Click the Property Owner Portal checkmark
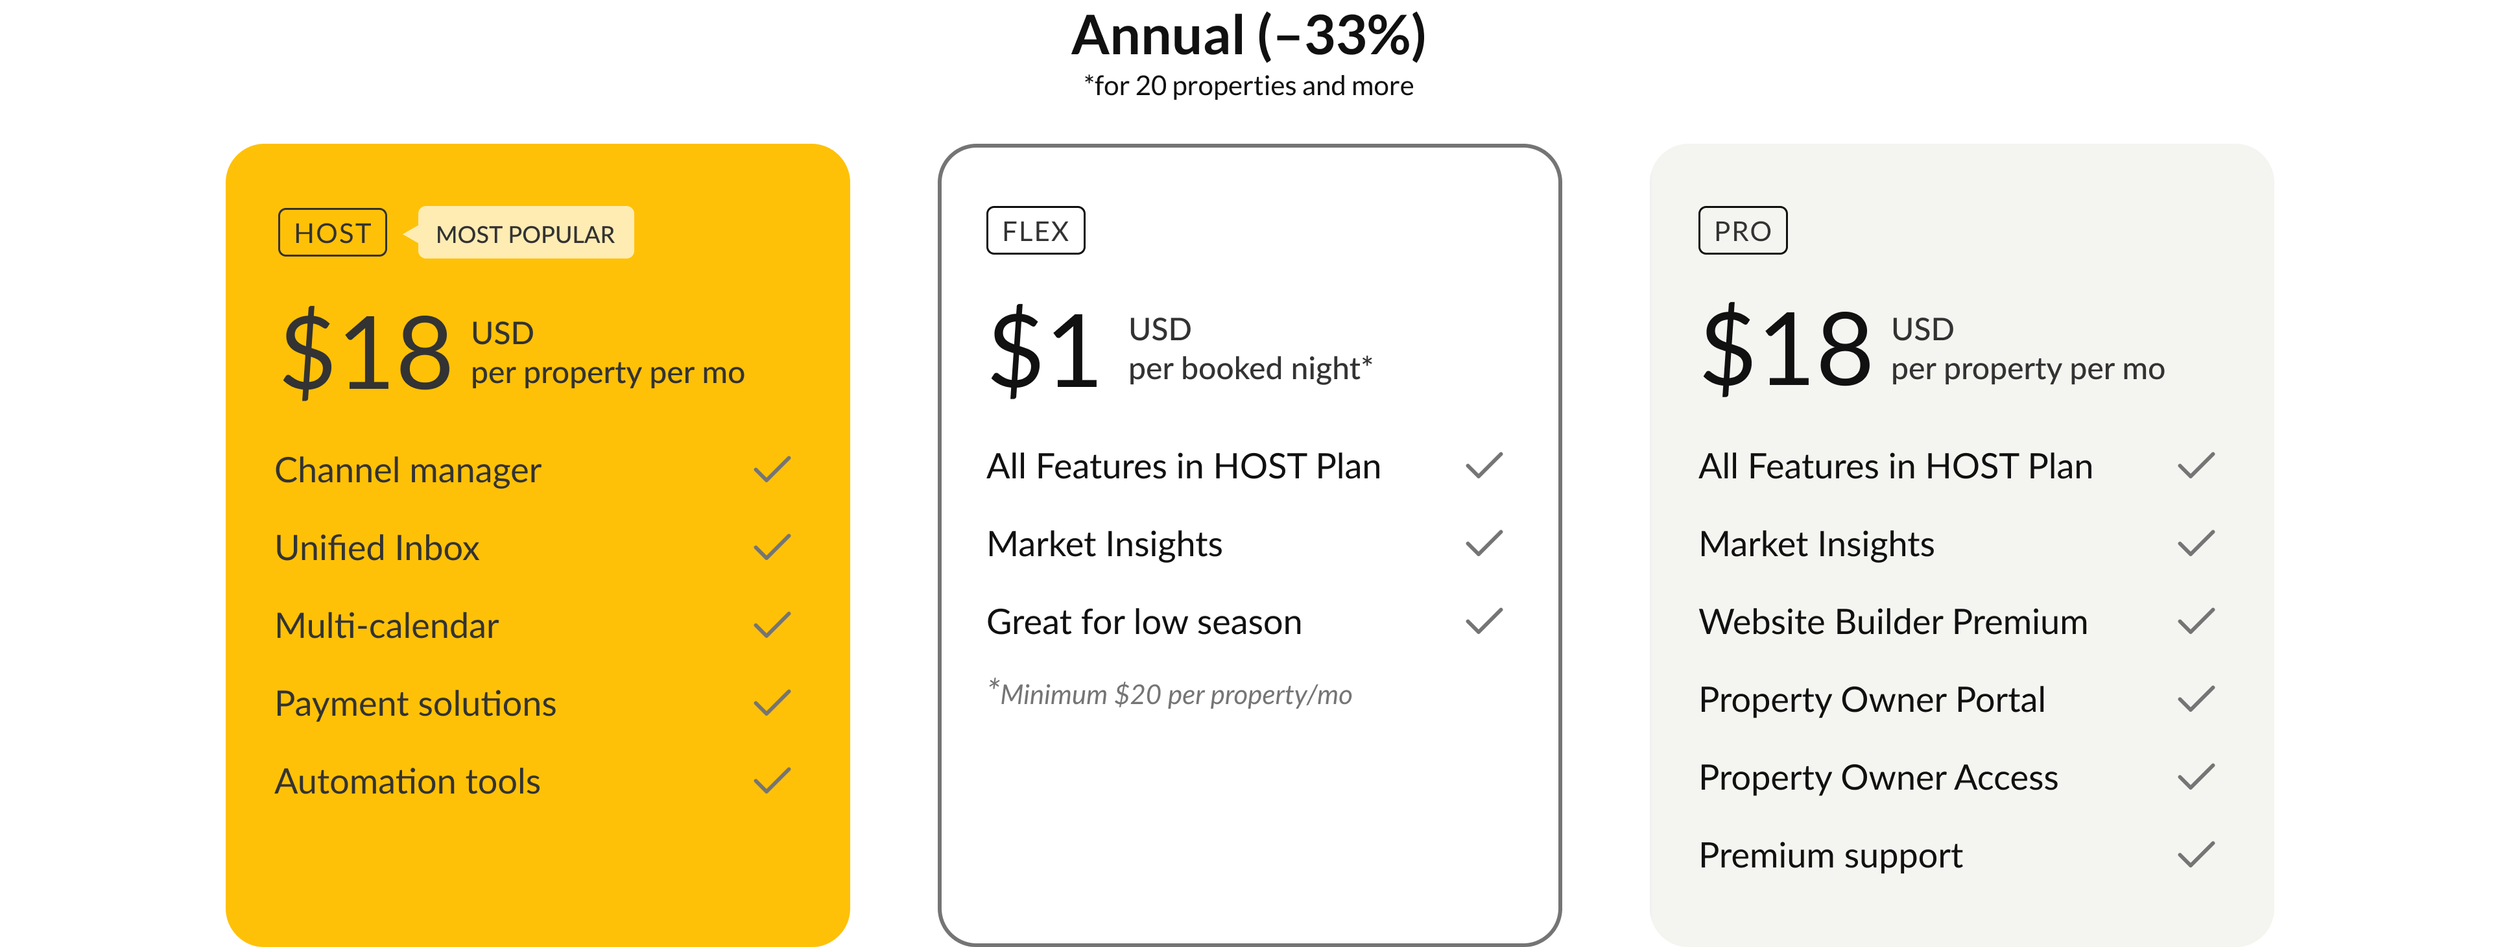Image resolution: width=2500 pixels, height=947 pixels. [2196, 699]
